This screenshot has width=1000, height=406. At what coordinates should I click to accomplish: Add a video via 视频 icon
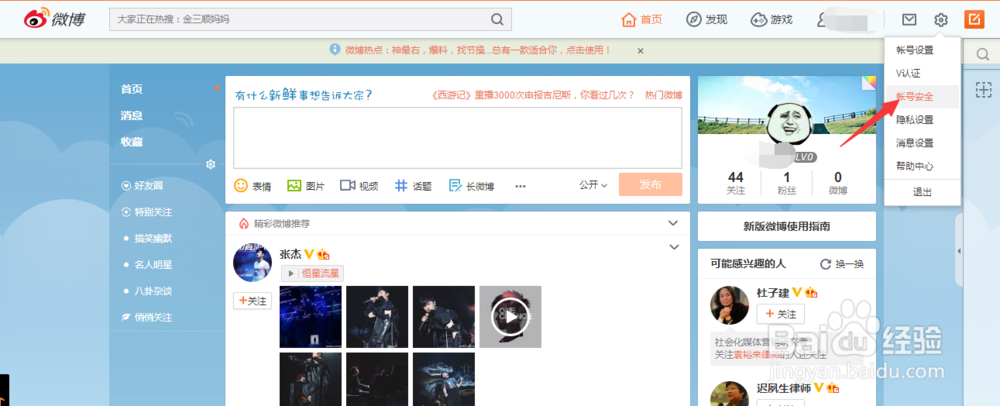pos(359,185)
